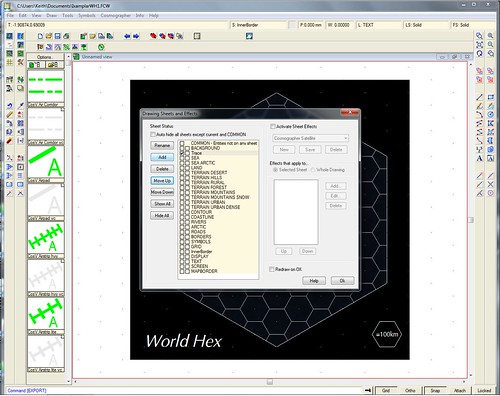This screenshot has width=500, height=396.
Task: Click the blue left arrow toolbar icon
Action: pyautogui.click(x=127, y=36)
